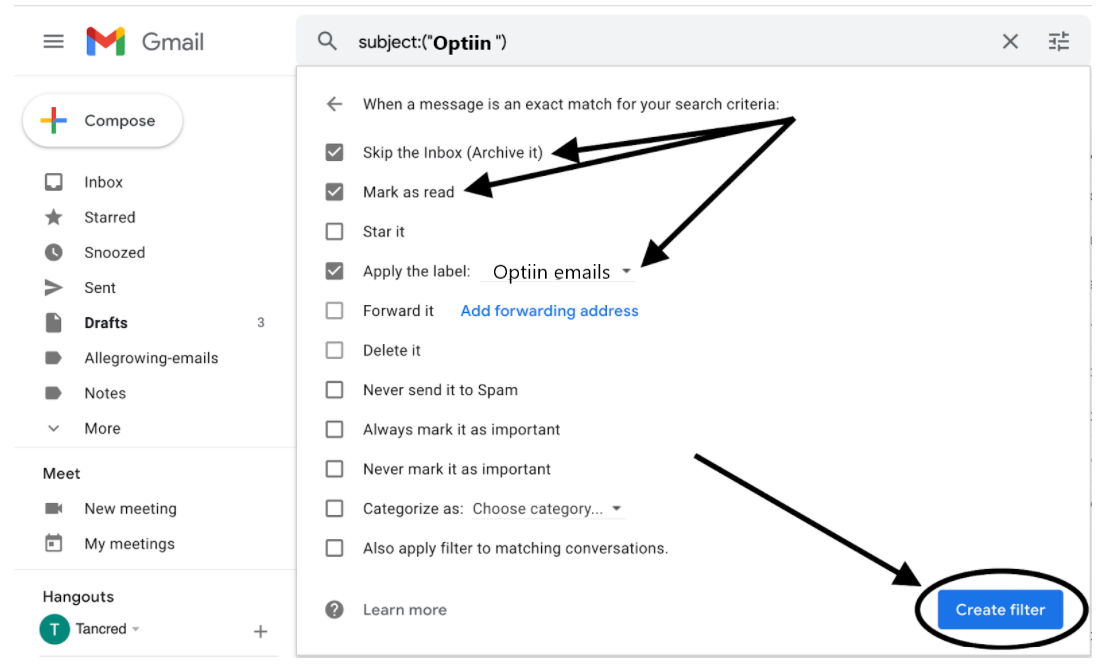The height and width of the screenshot is (665, 1102).
Task: Check the Delete it option
Action: [x=335, y=350]
